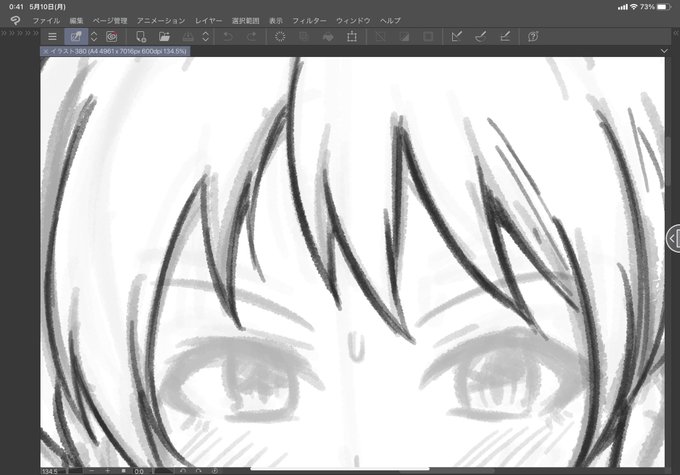Click the 134.5 zoom value field

point(49,471)
